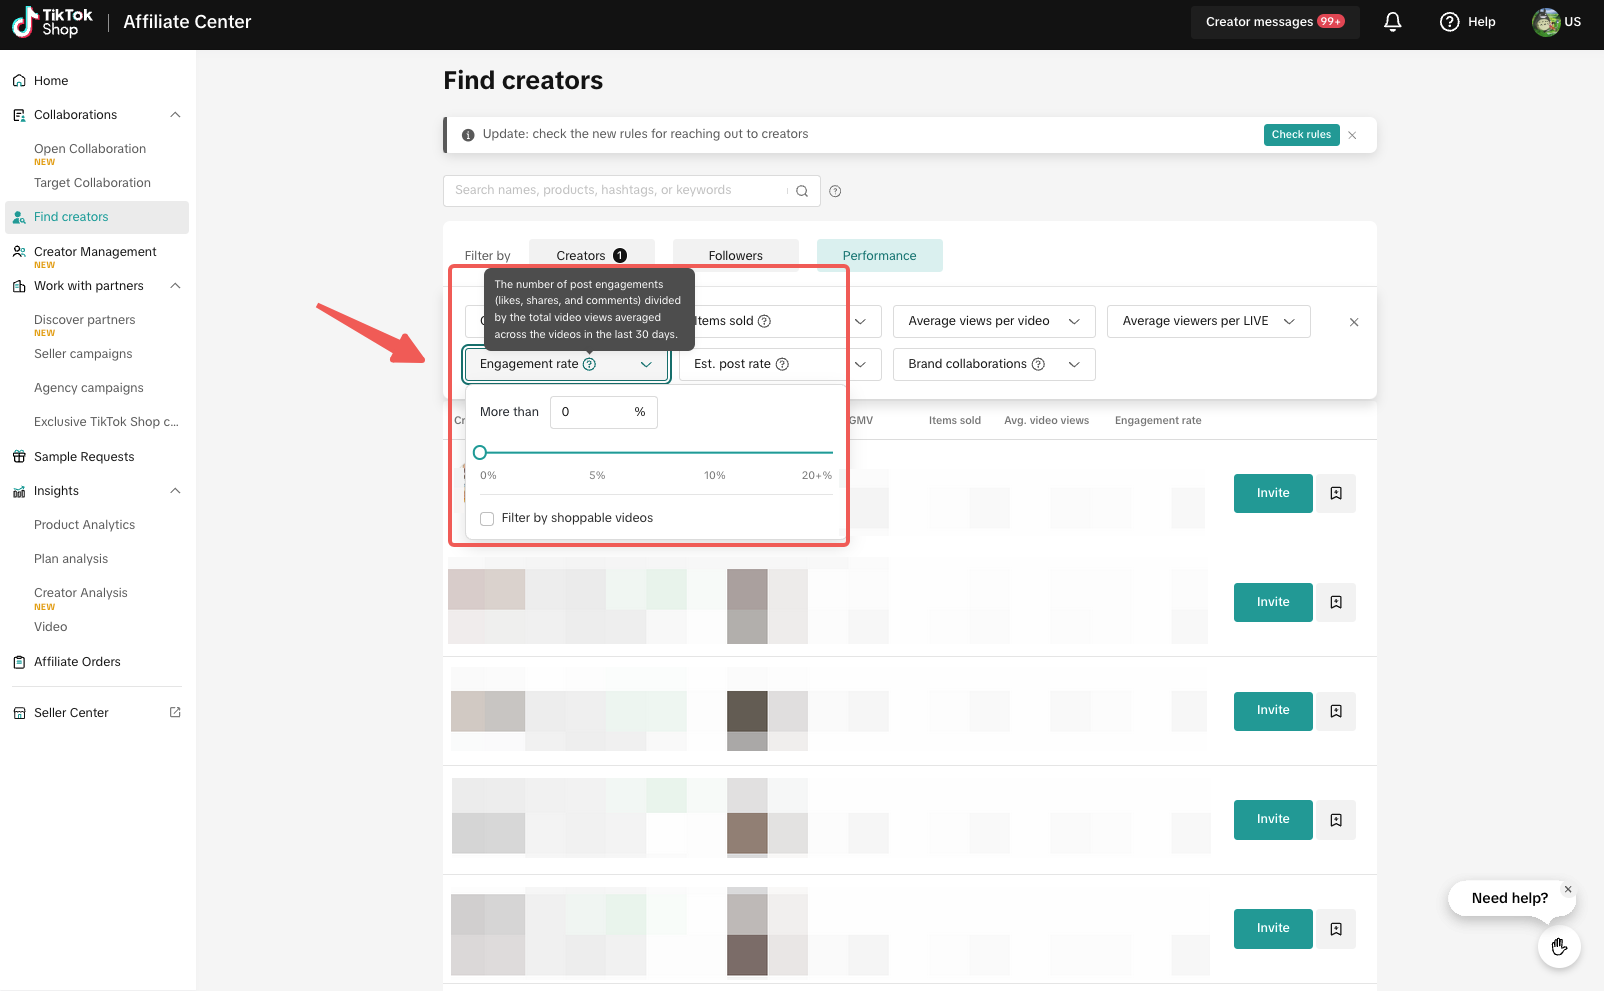Click the engagement rate slider handle

tap(480, 452)
